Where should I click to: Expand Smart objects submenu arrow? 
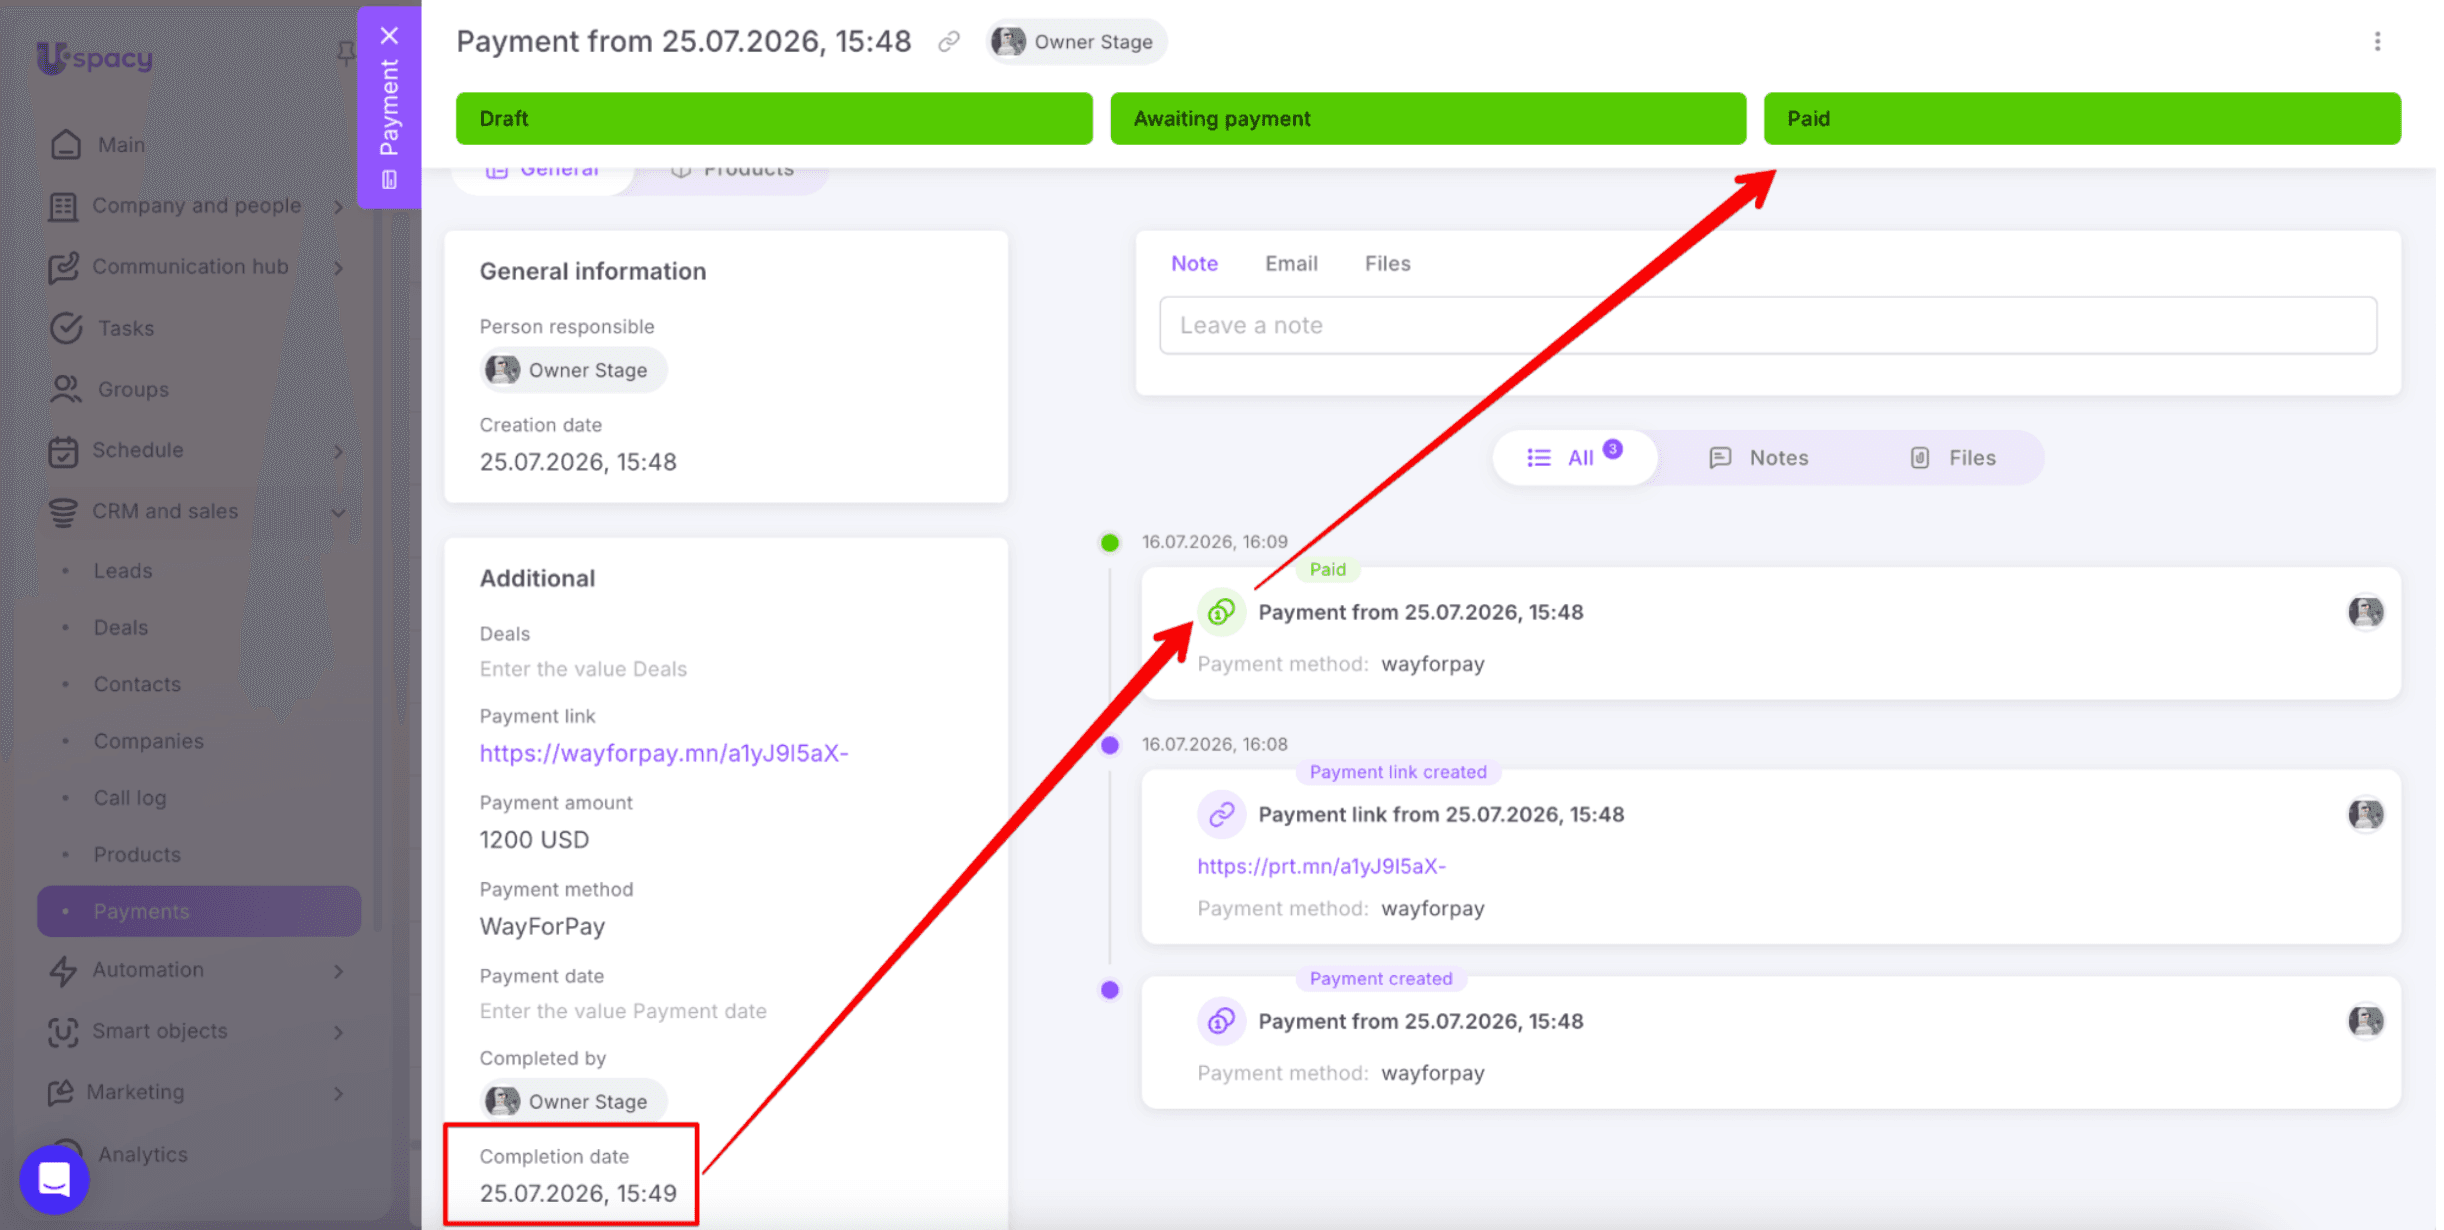tap(338, 1032)
